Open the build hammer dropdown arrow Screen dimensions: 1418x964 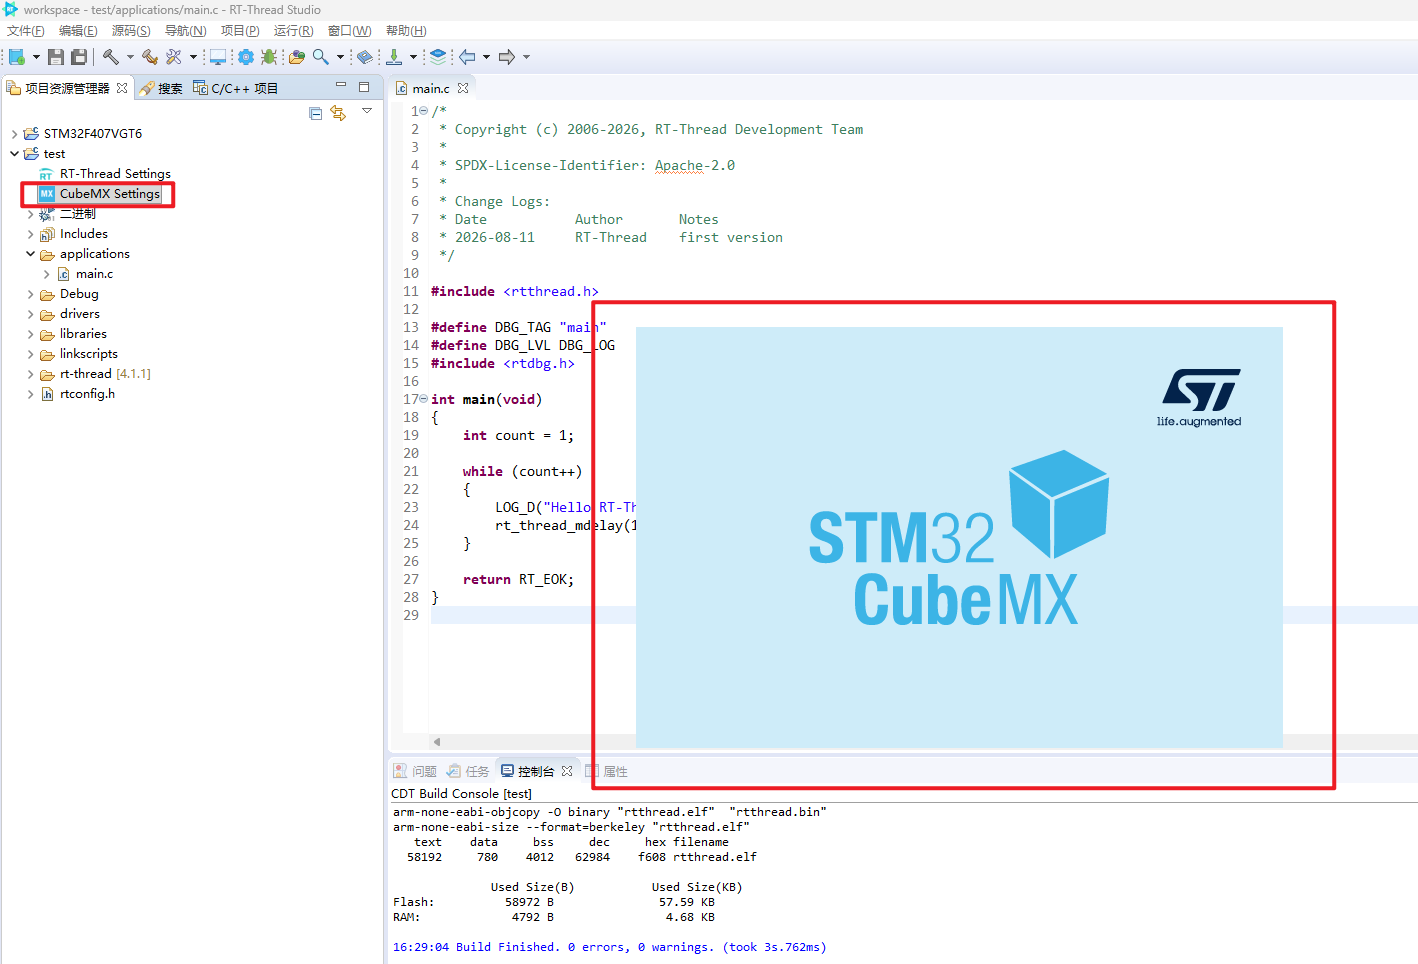tap(130, 57)
